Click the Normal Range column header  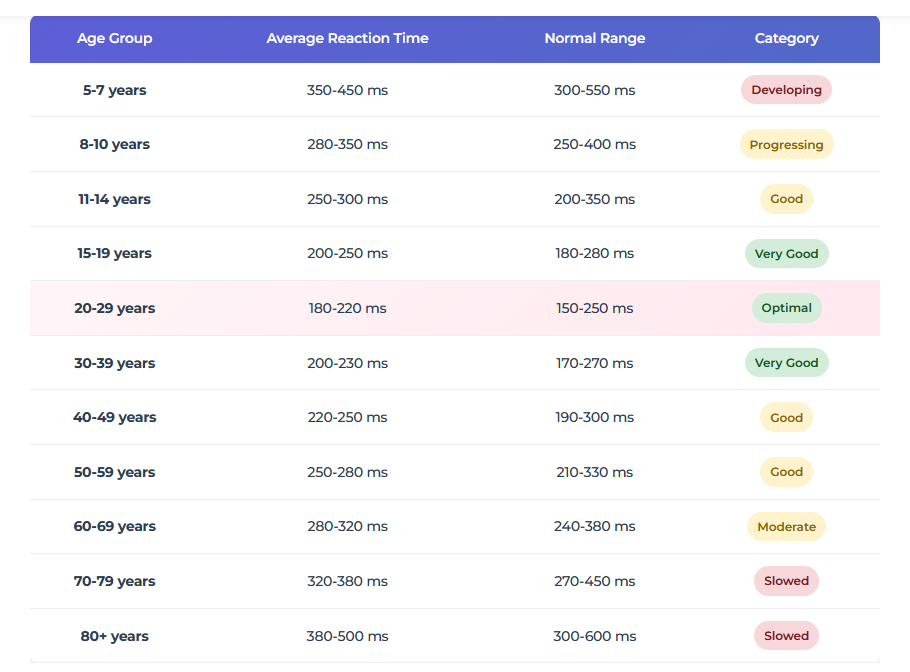594,38
